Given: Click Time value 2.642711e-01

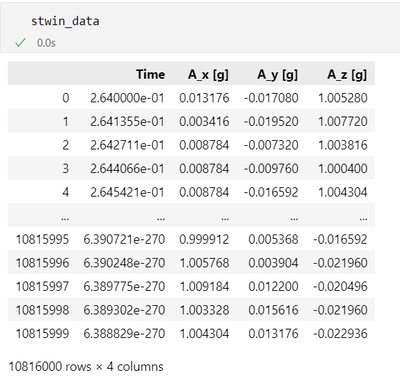Looking at the screenshot, I should (127, 145).
